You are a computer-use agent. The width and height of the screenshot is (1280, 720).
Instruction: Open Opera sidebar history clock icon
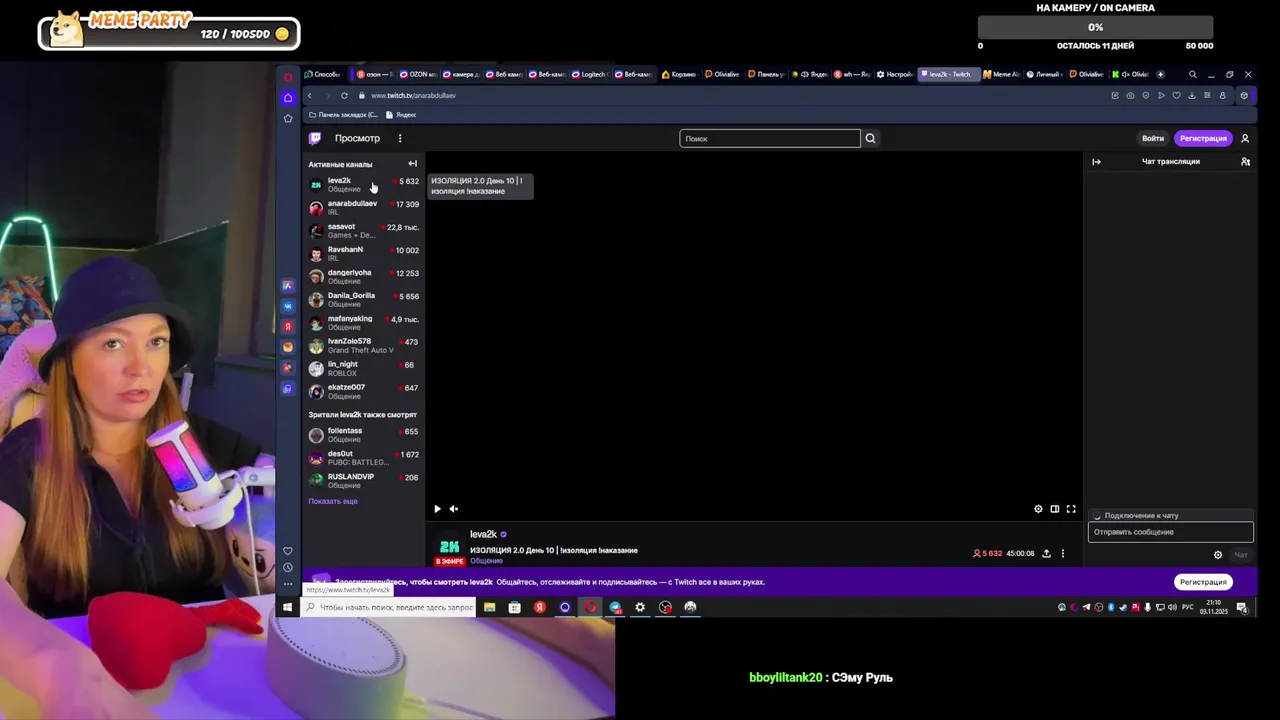pos(288,568)
